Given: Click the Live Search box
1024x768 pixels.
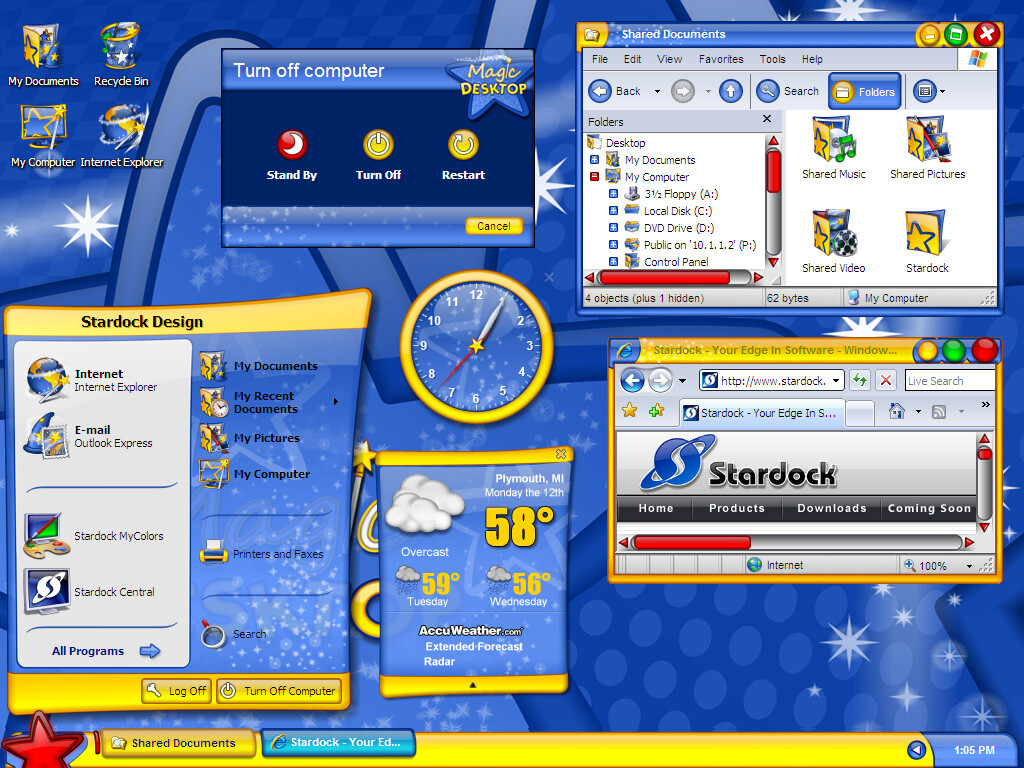Looking at the screenshot, I should point(950,381).
